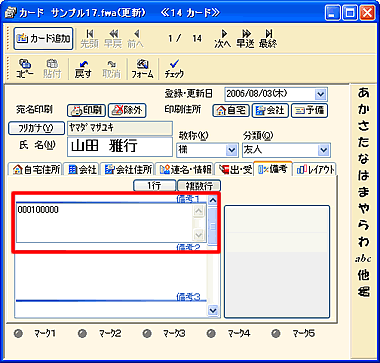Image resolution: width=380 pixels, height=363 pixels.
Task: Jump to last card with 最終
Action: (268, 39)
